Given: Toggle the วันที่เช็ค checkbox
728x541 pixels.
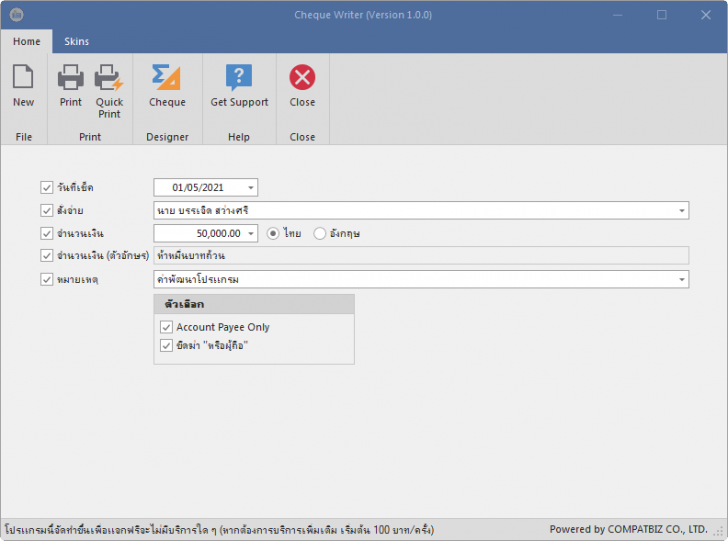Looking at the screenshot, I should [46, 188].
